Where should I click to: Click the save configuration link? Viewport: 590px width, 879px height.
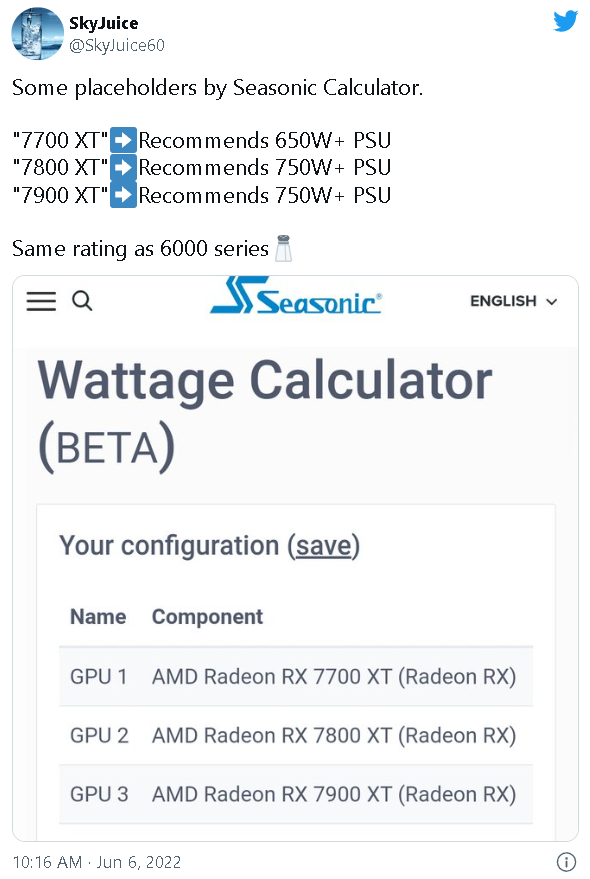click(x=324, y=546)
